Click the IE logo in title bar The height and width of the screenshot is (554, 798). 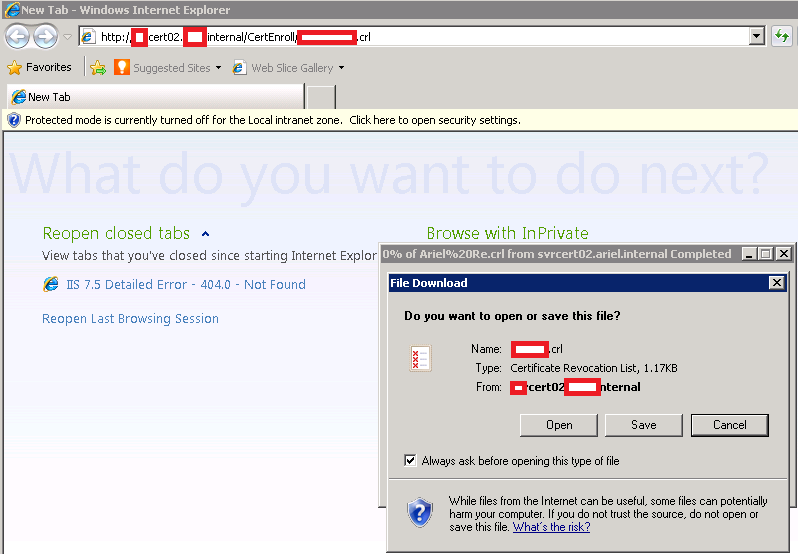pyautogui.click(x=11, y=10)
